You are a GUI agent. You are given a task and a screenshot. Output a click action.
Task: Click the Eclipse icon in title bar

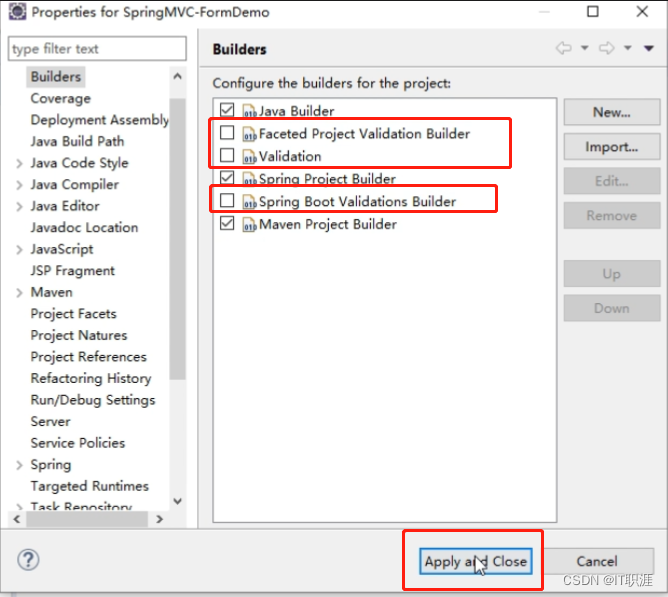click(x=17, y=12)
